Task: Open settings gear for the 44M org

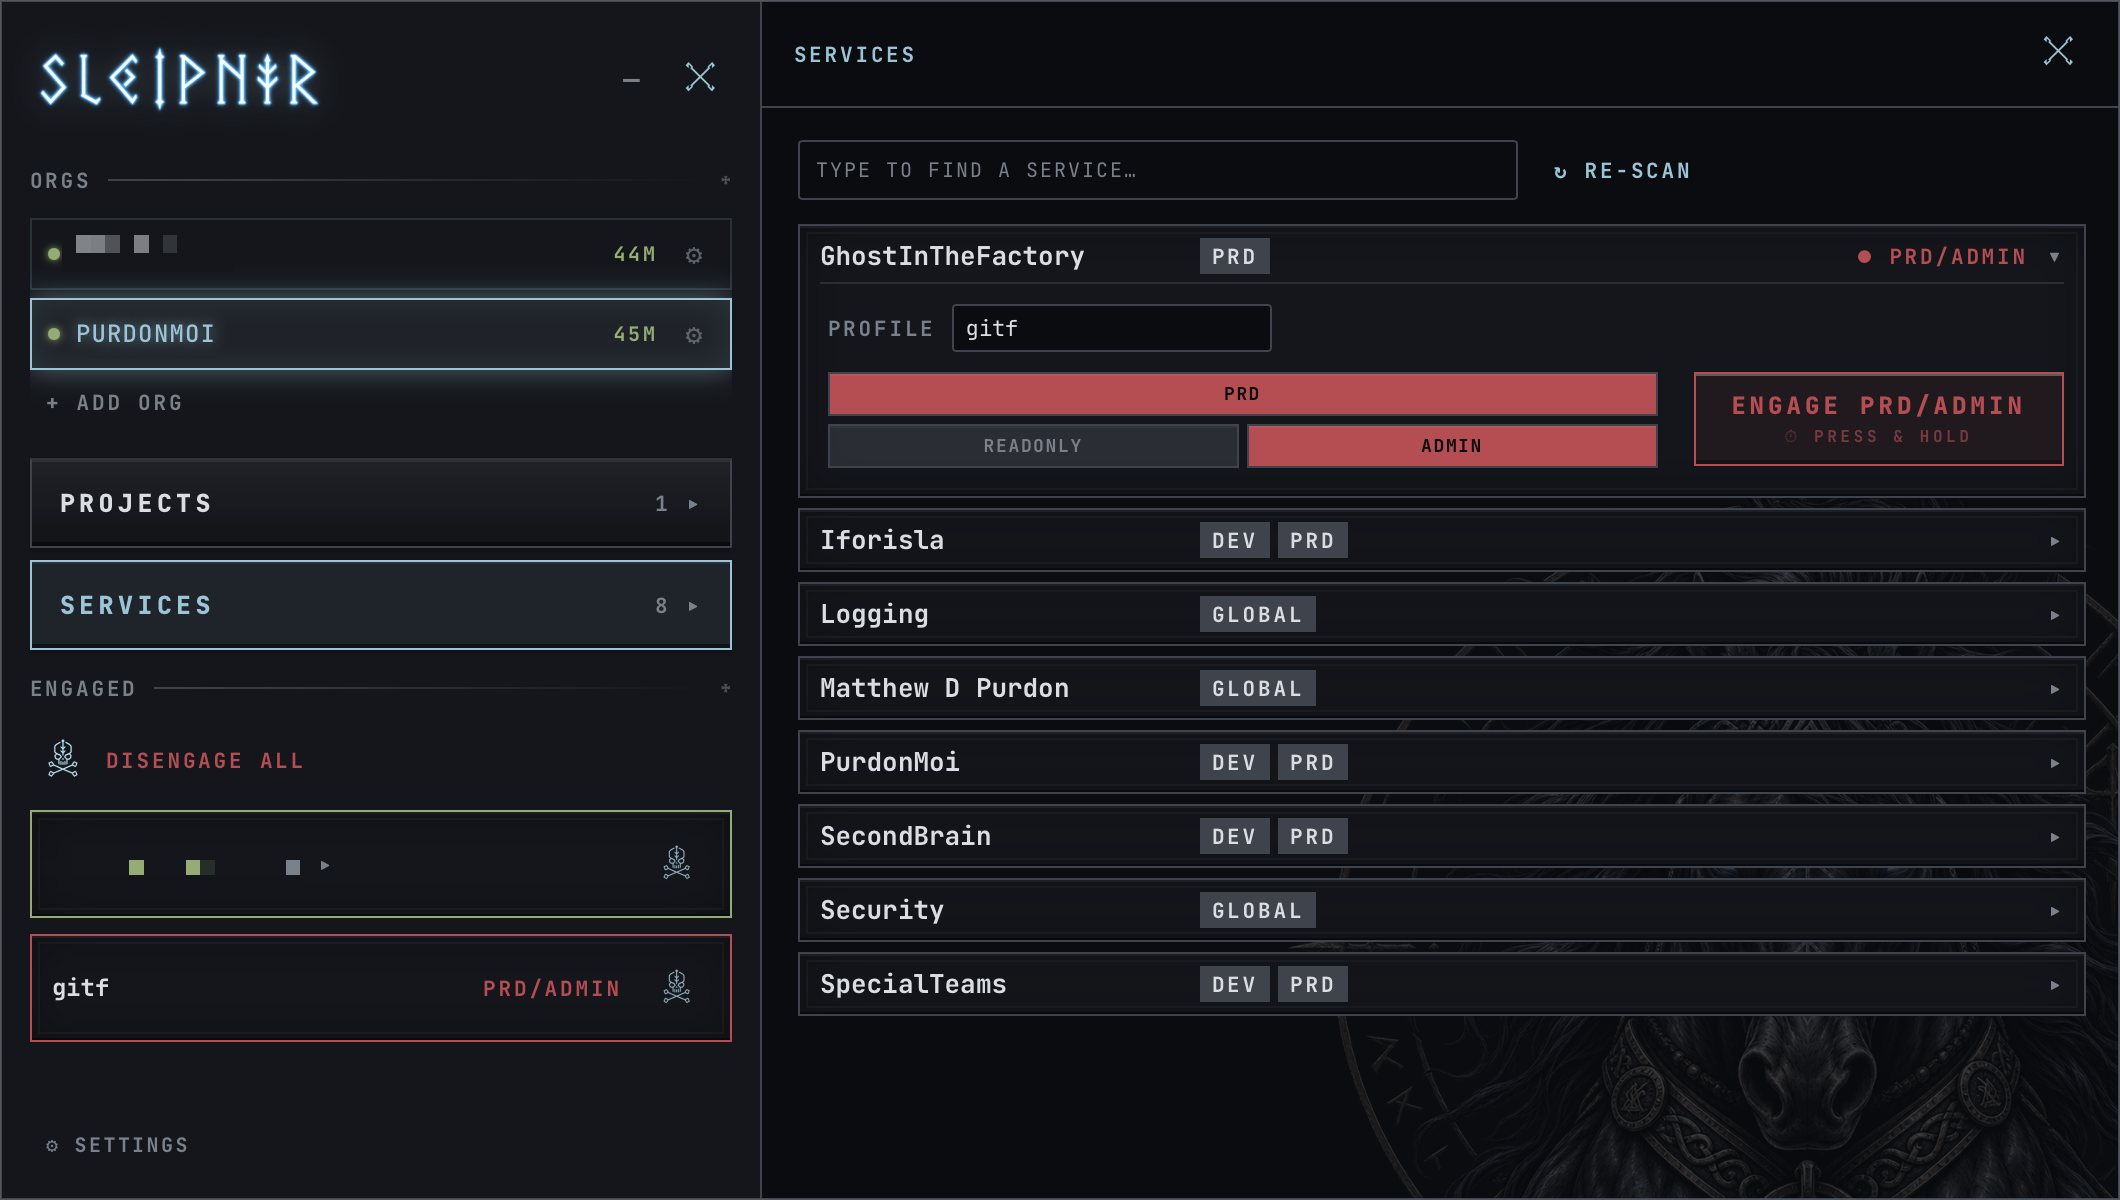Action: click(x=694, y=255)
